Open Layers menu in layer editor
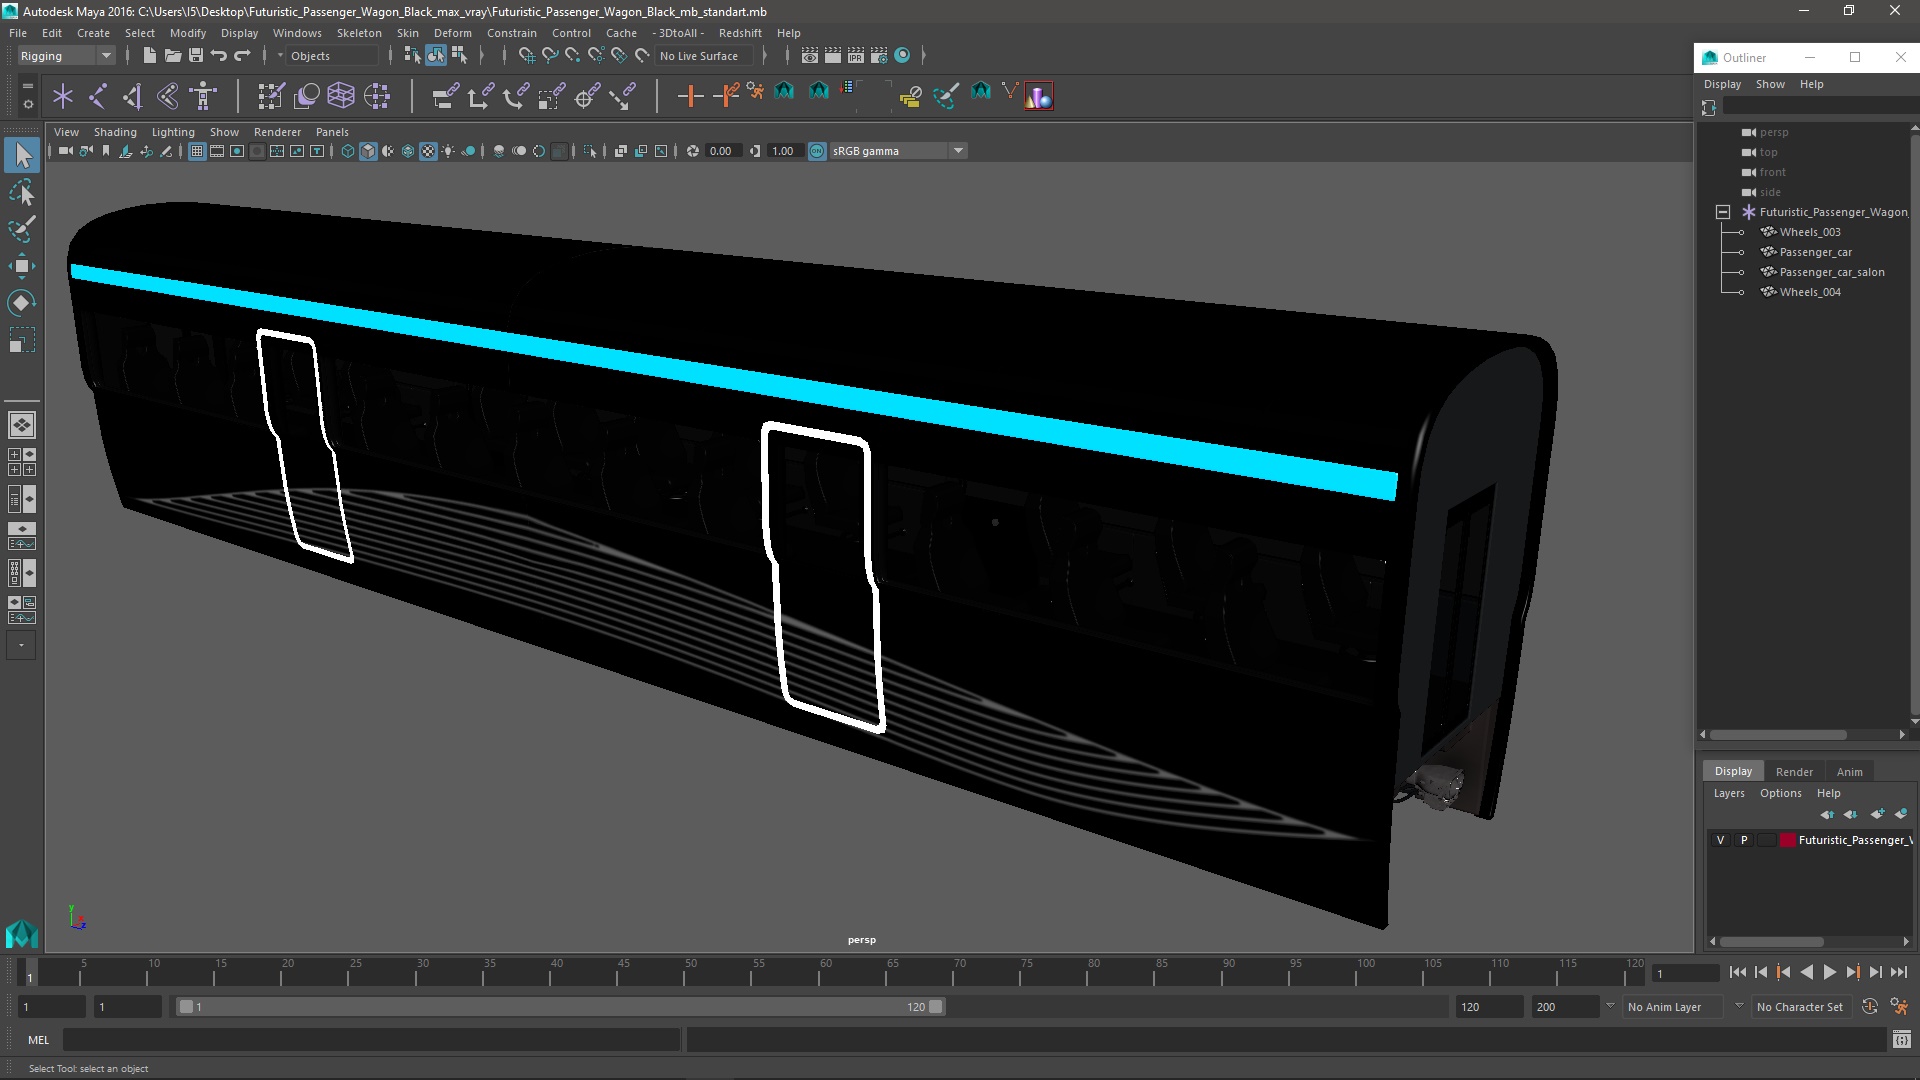The width and height of the screenshot is (1920, 1080). (1728, 793)
